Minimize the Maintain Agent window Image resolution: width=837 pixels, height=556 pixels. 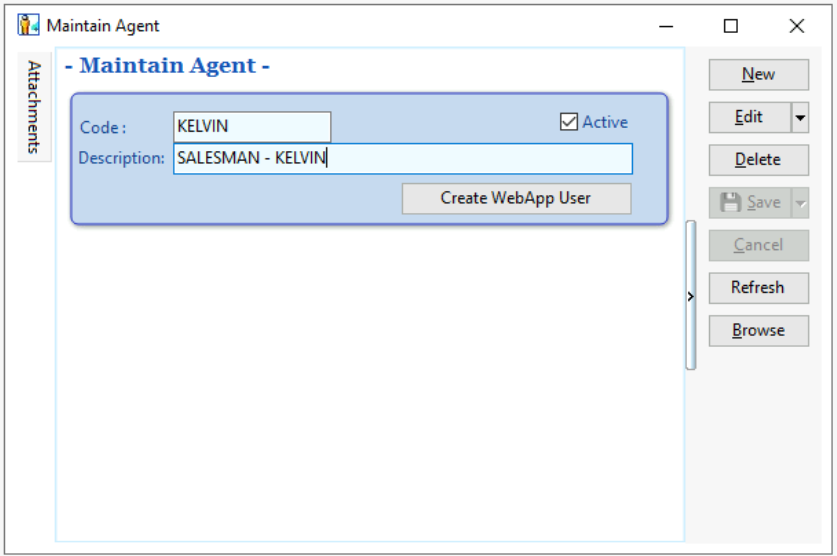coord(665,26)
